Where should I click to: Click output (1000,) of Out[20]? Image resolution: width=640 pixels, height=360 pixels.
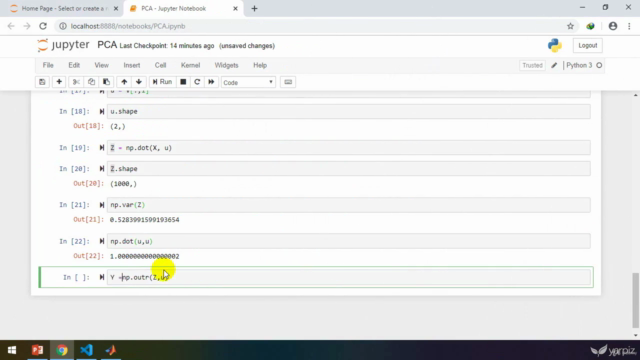(123, 184)
